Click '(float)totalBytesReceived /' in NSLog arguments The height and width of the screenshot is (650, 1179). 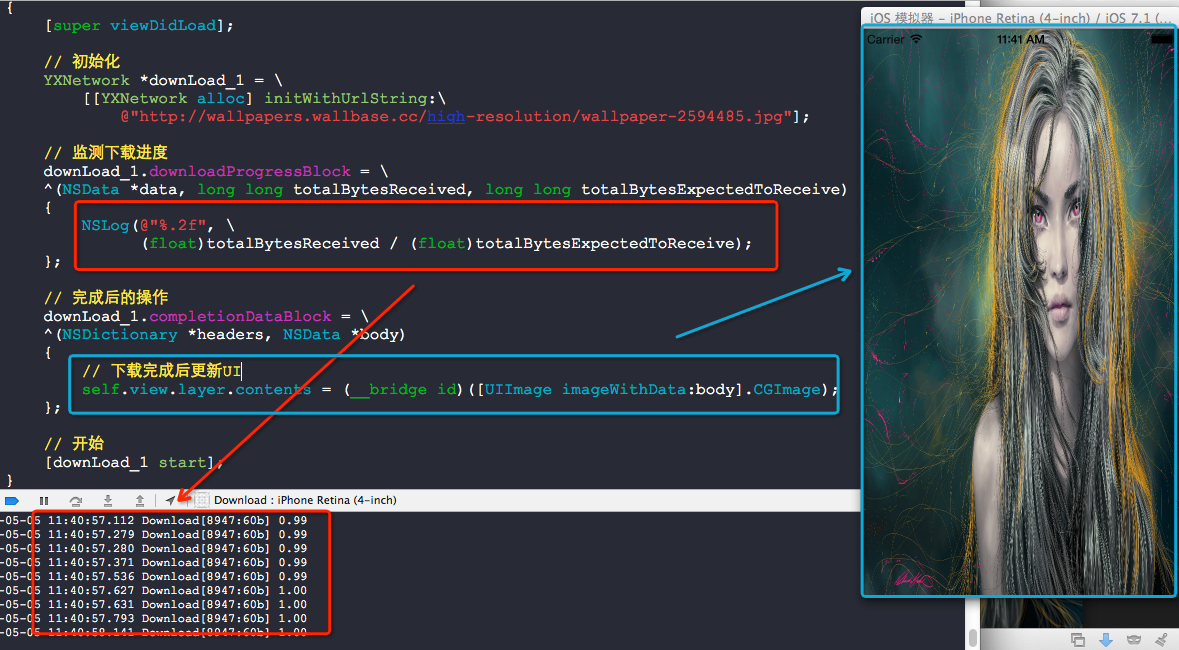[x=270, y=244]
